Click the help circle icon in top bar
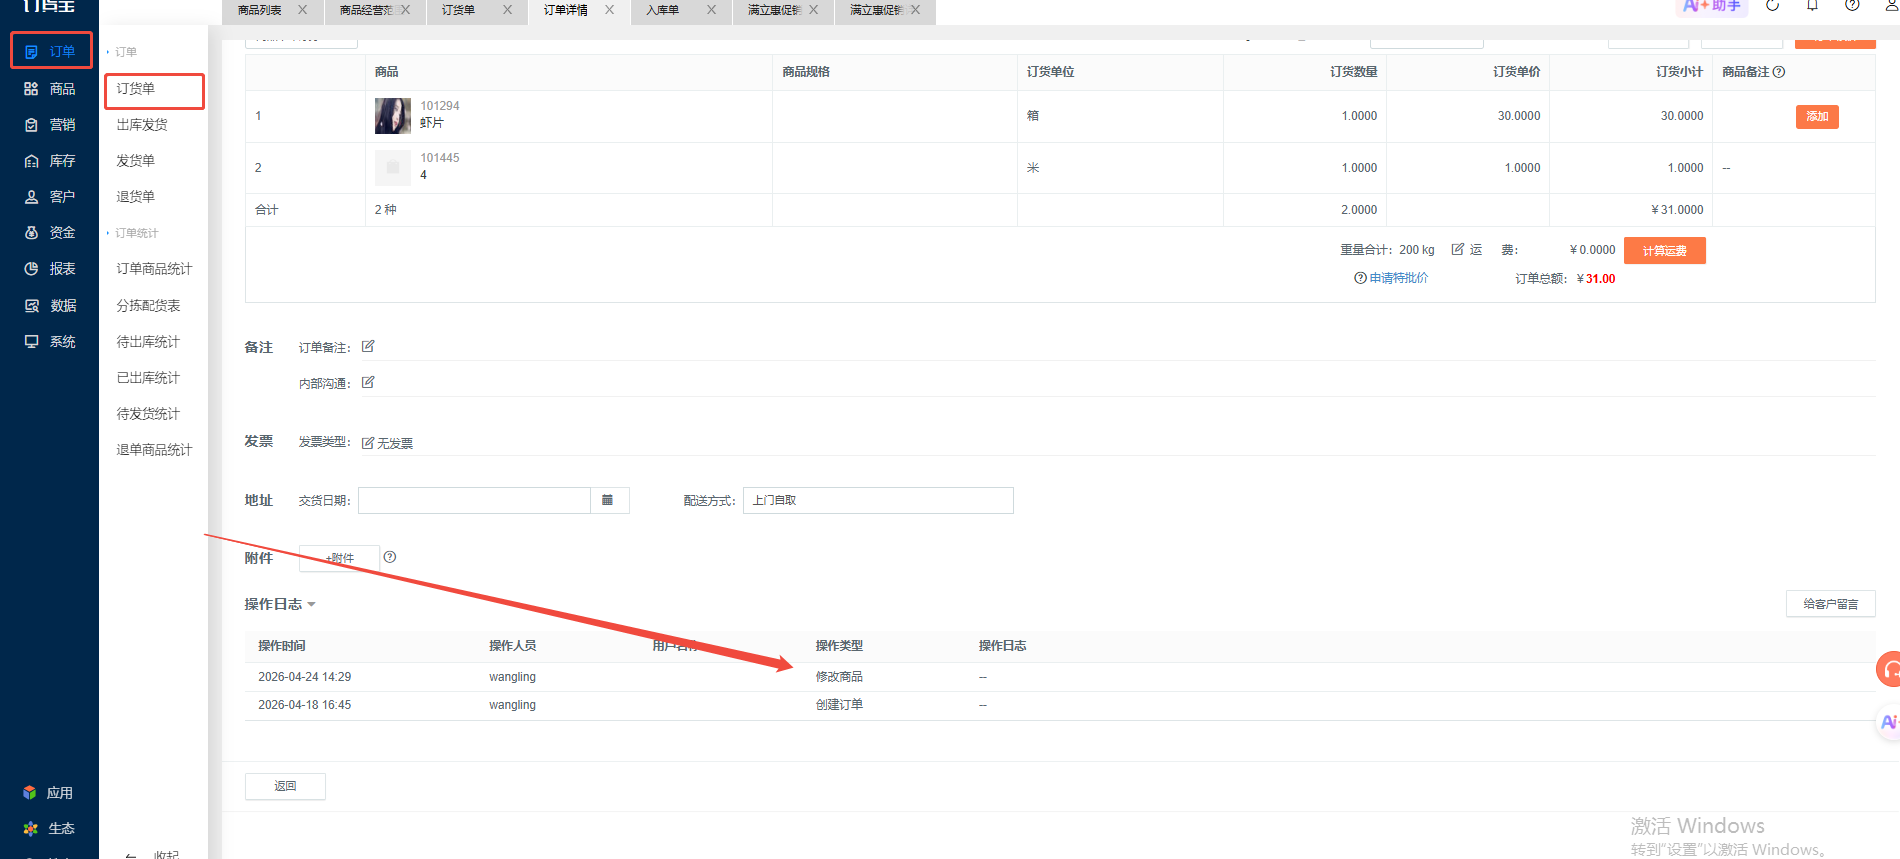 1852,5
